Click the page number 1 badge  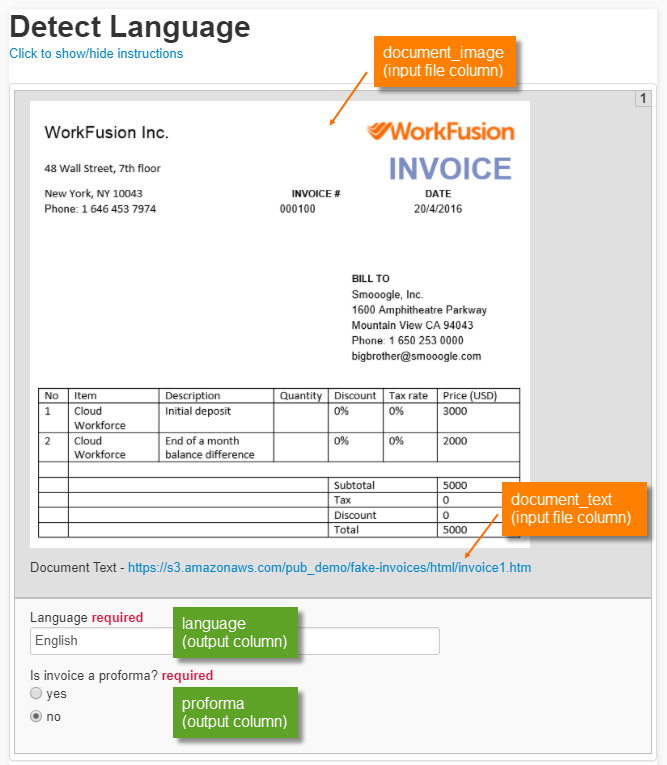[643, 99]
